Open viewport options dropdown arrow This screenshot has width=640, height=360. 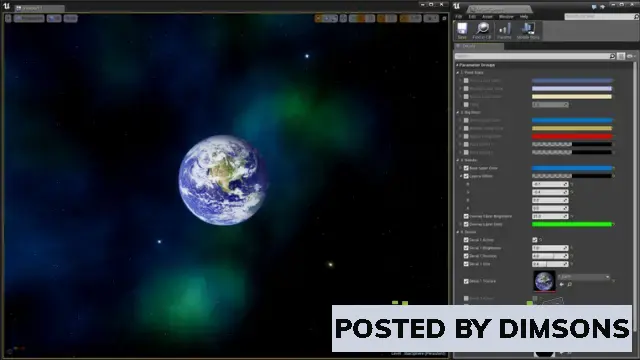tap(8, 18)
